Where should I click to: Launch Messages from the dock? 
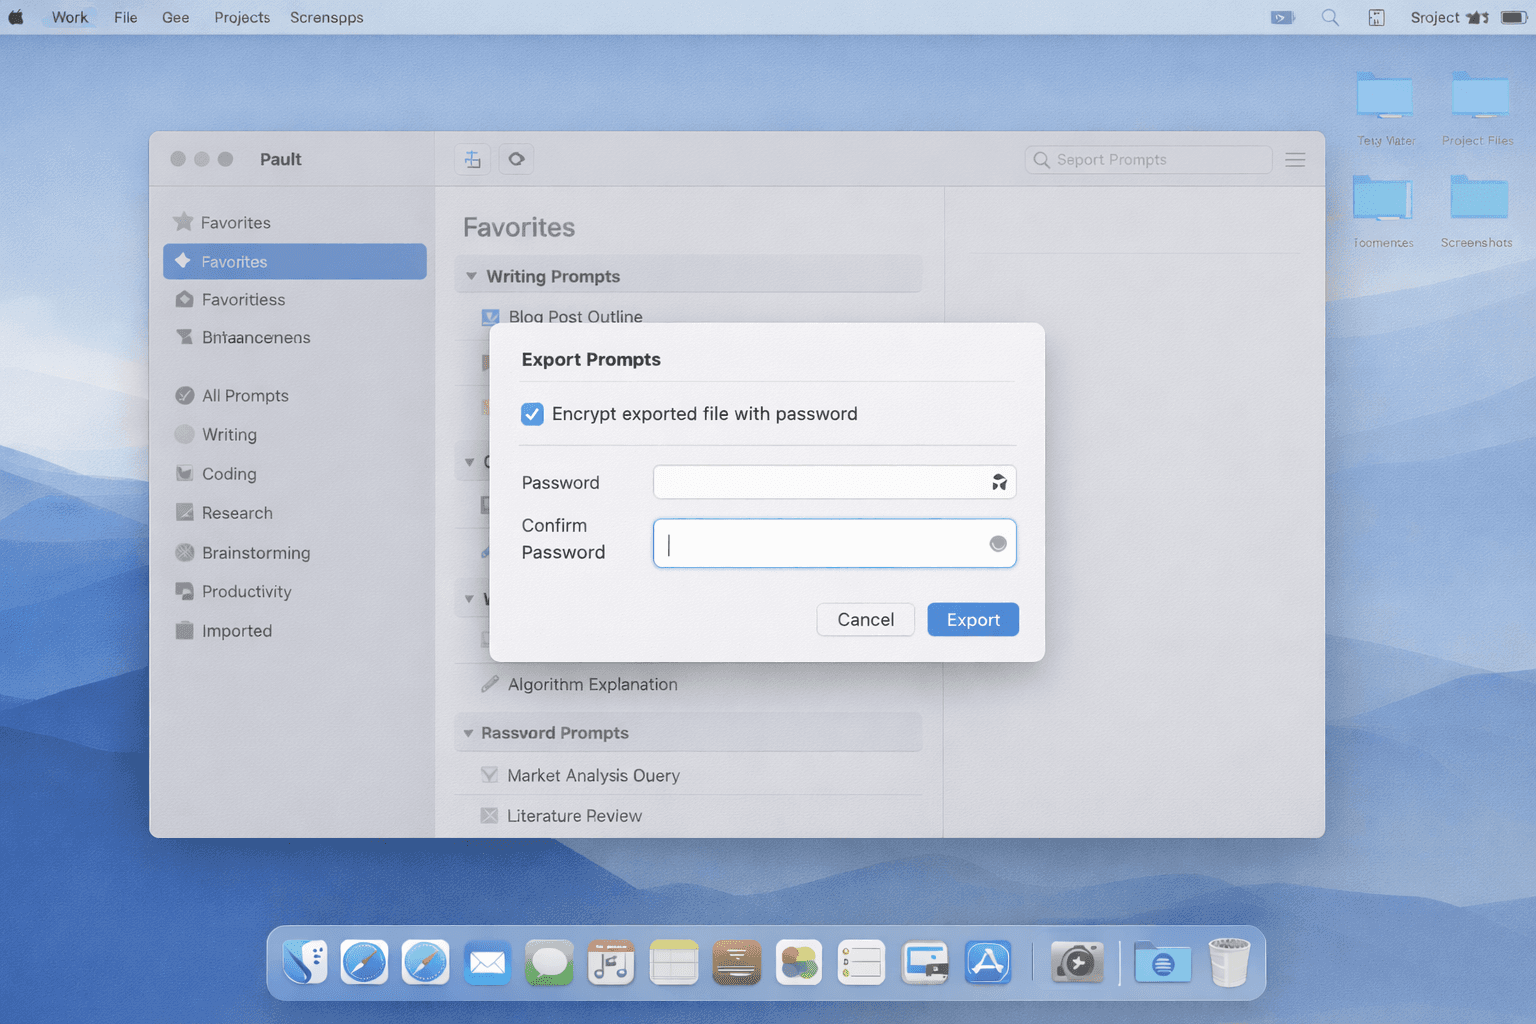(549, 963)
